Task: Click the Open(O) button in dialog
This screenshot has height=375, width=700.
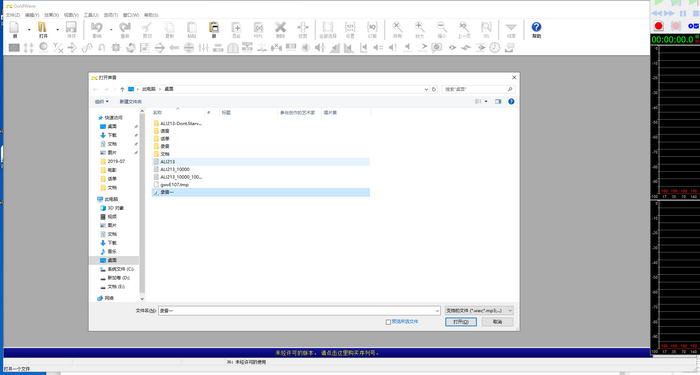Action: (461, 321)
